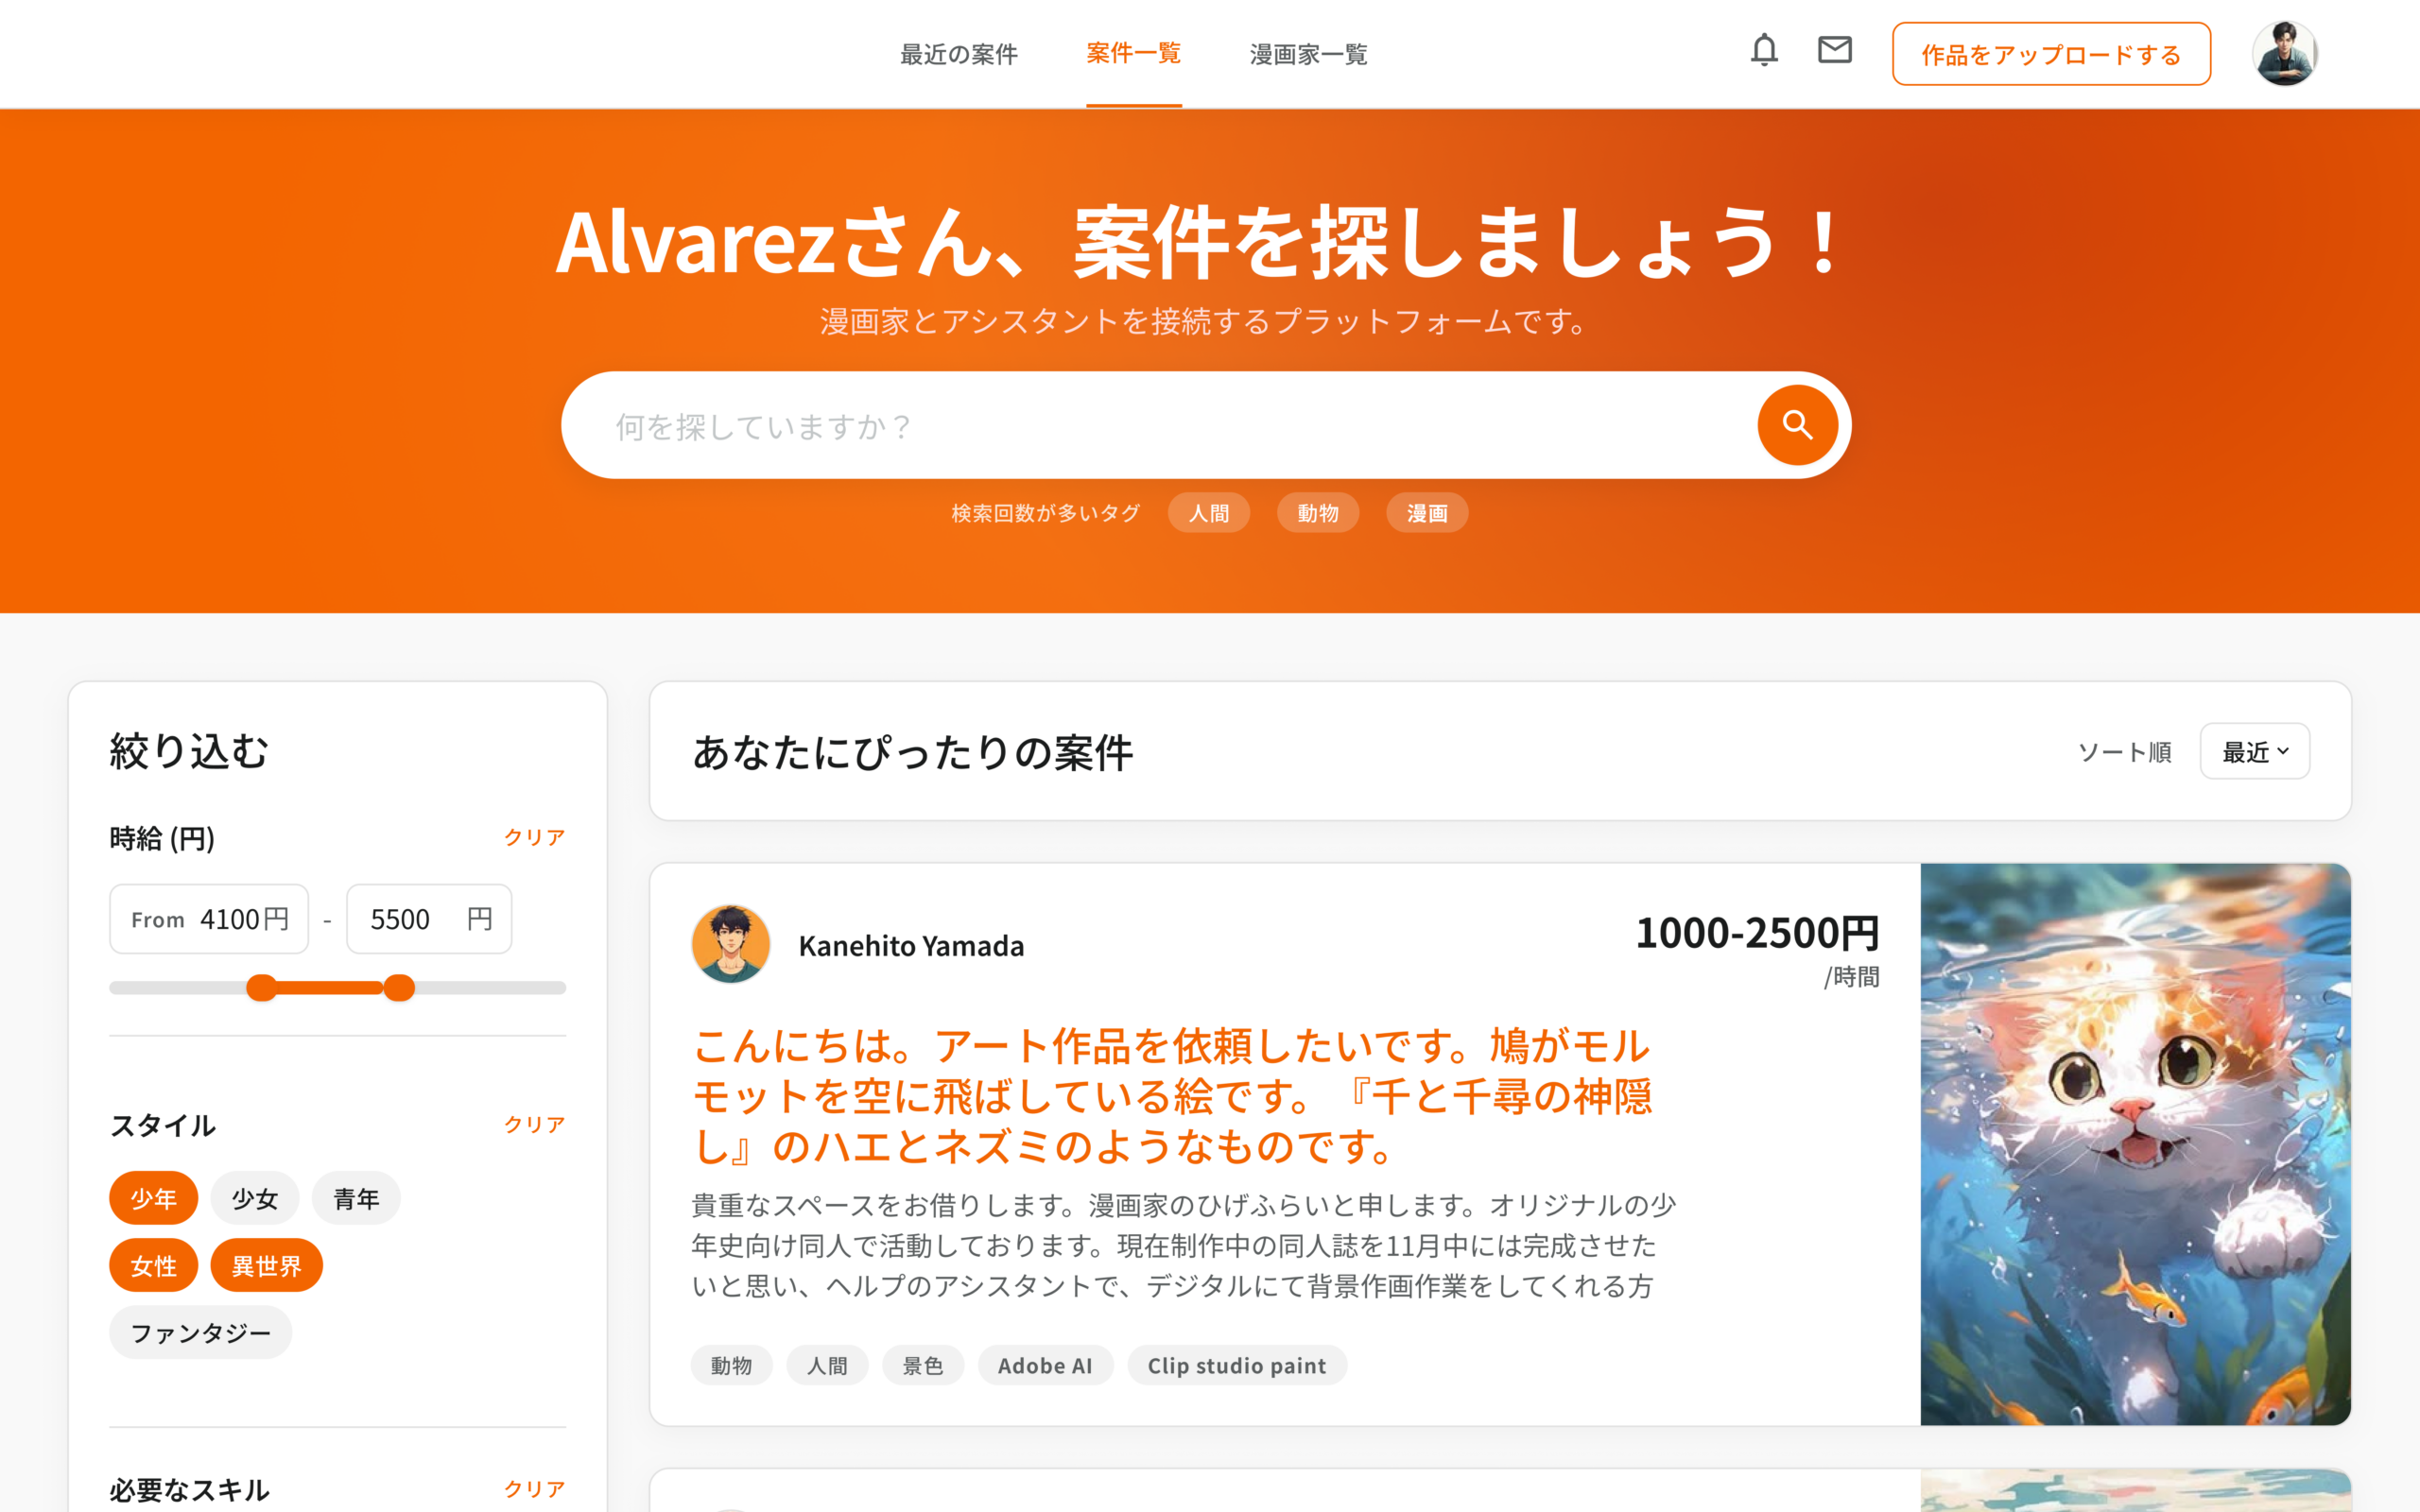Viewport: 2420px width, 1512px height.
Task: Click the lower wage slider handle
Action: click(262, 988)
